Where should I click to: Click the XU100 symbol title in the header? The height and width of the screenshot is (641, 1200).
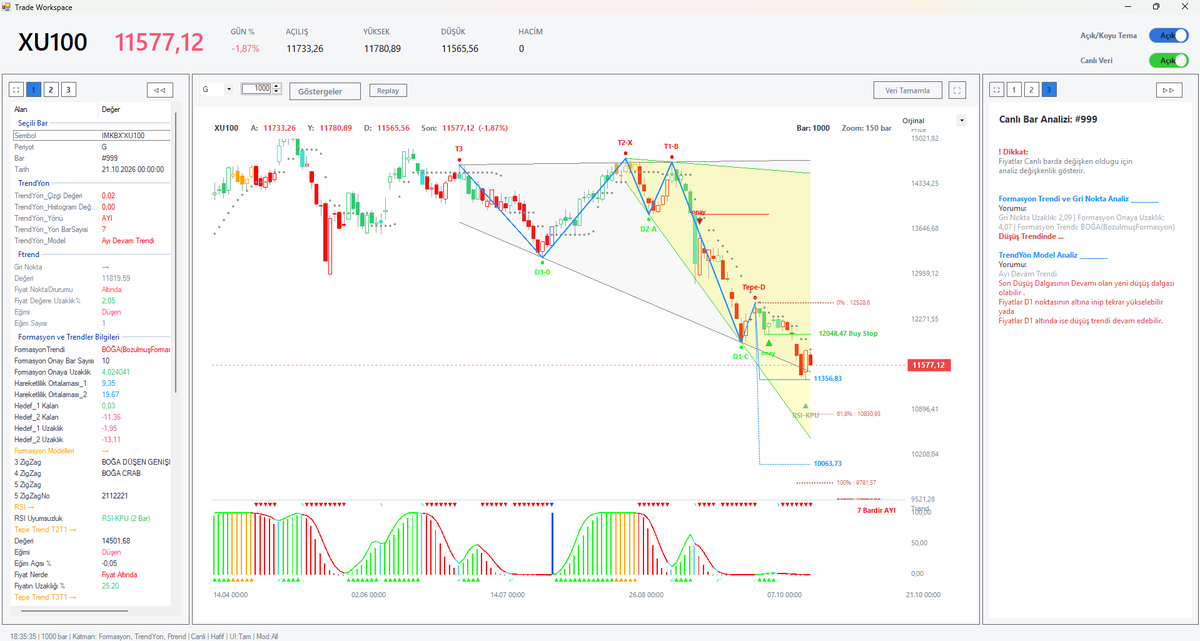pyautogui.click(x=52, y=43)
